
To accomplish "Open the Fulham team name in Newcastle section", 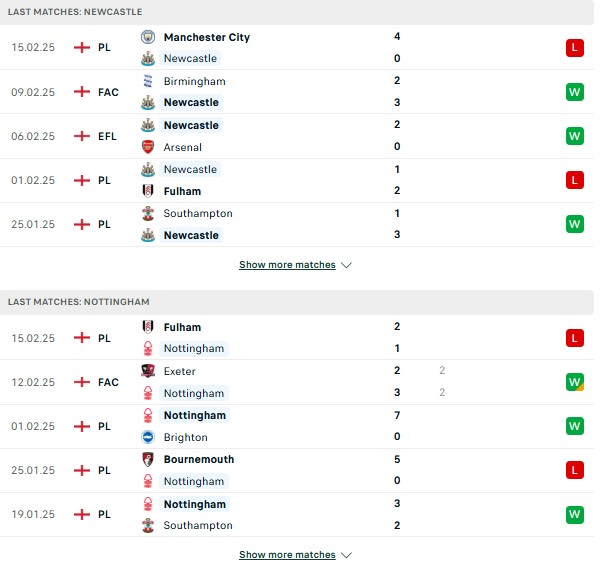I will [182, 191].
